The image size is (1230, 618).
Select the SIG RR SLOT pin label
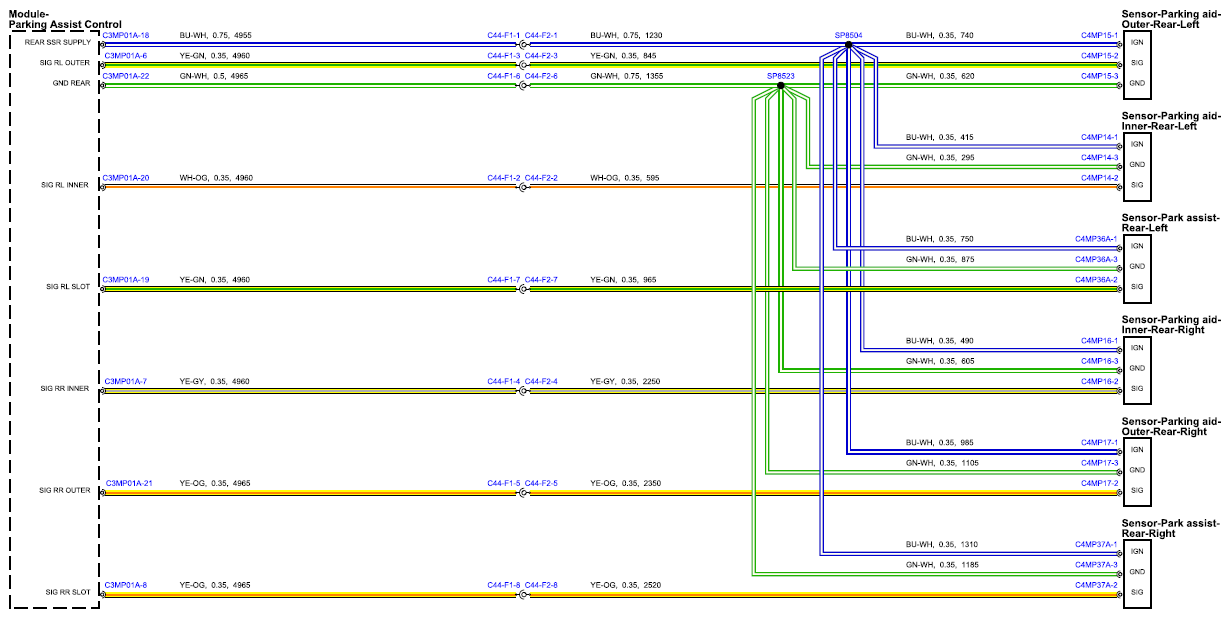(68, 592)
